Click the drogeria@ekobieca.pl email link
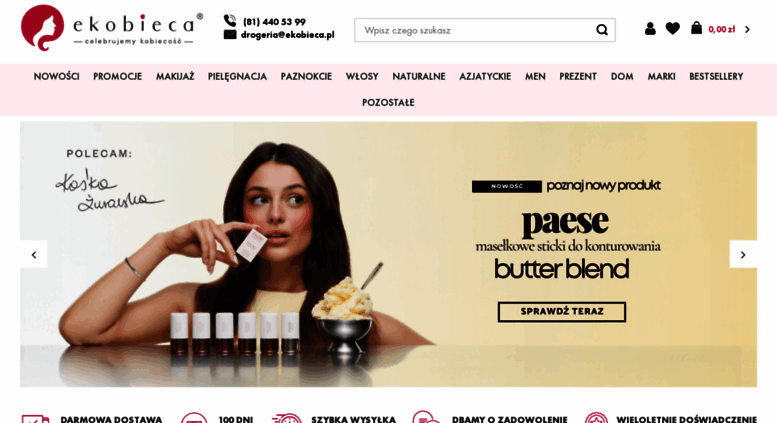Viewport: 777px width, 423px height. 287,35
